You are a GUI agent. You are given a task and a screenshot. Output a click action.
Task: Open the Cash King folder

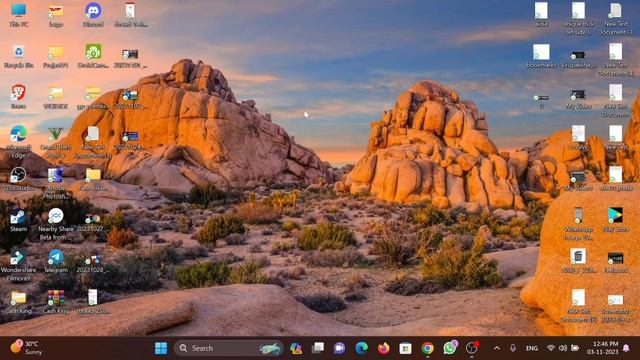click(18, 302)
